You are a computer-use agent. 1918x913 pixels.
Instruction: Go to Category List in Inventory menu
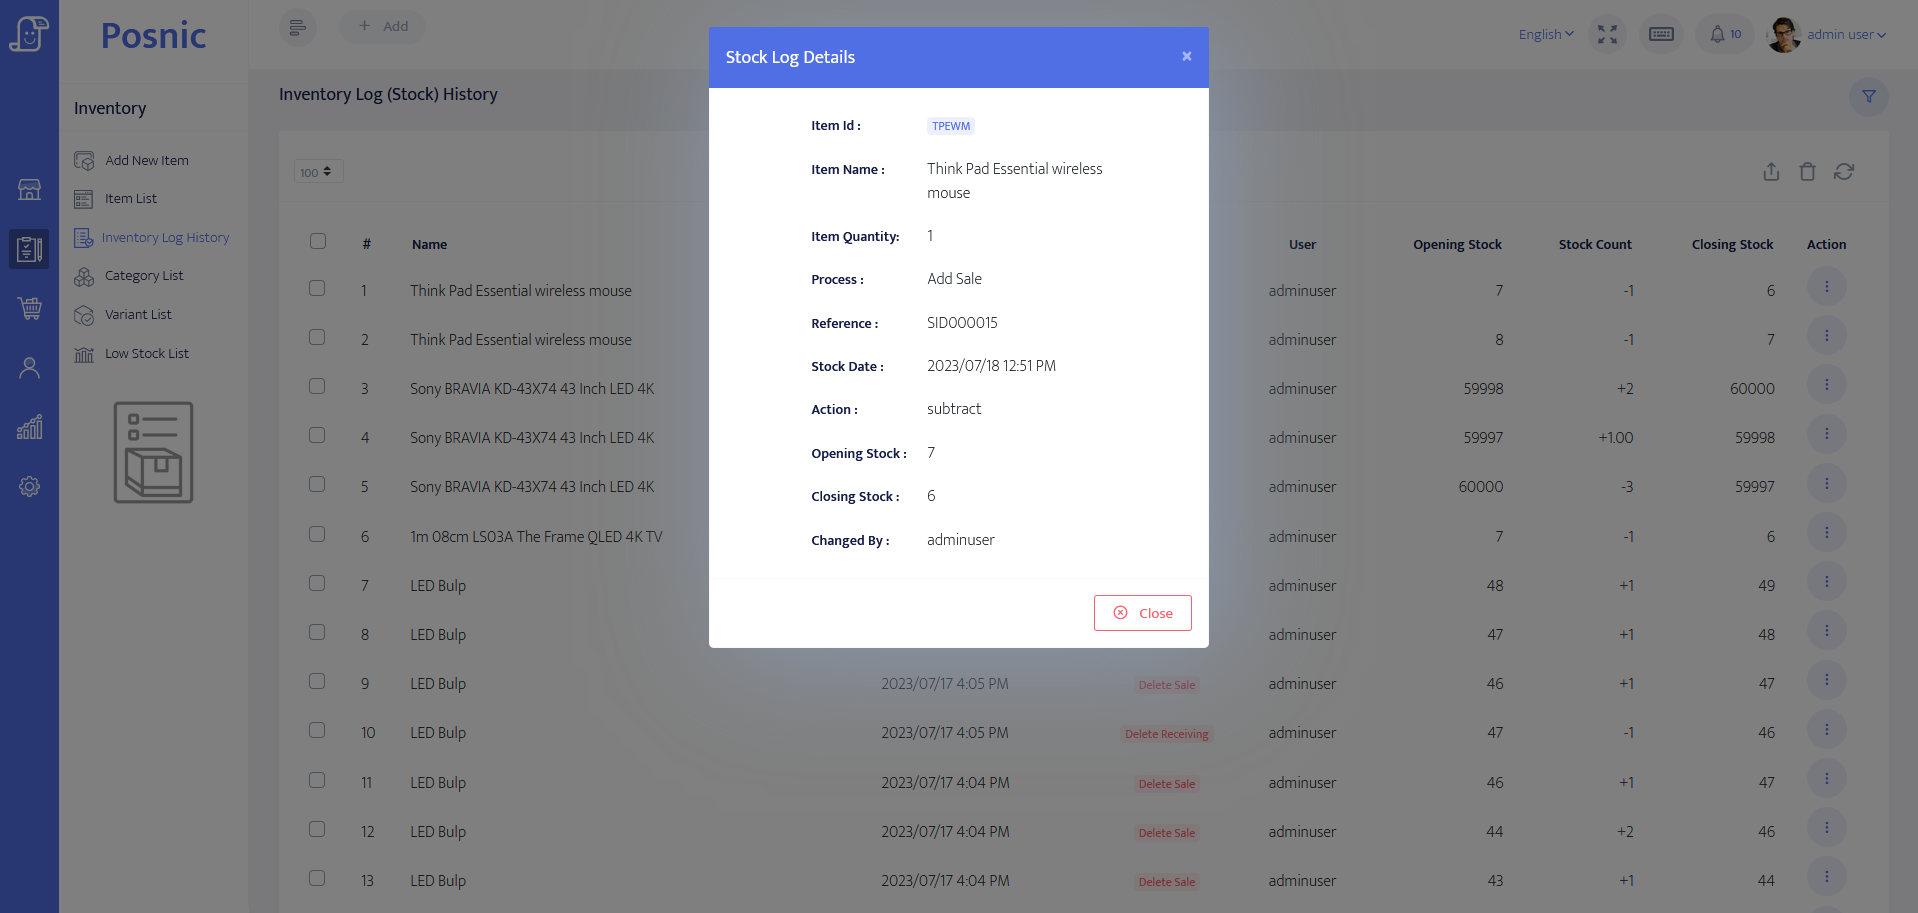pyautogui.click(x=144, y=276)
